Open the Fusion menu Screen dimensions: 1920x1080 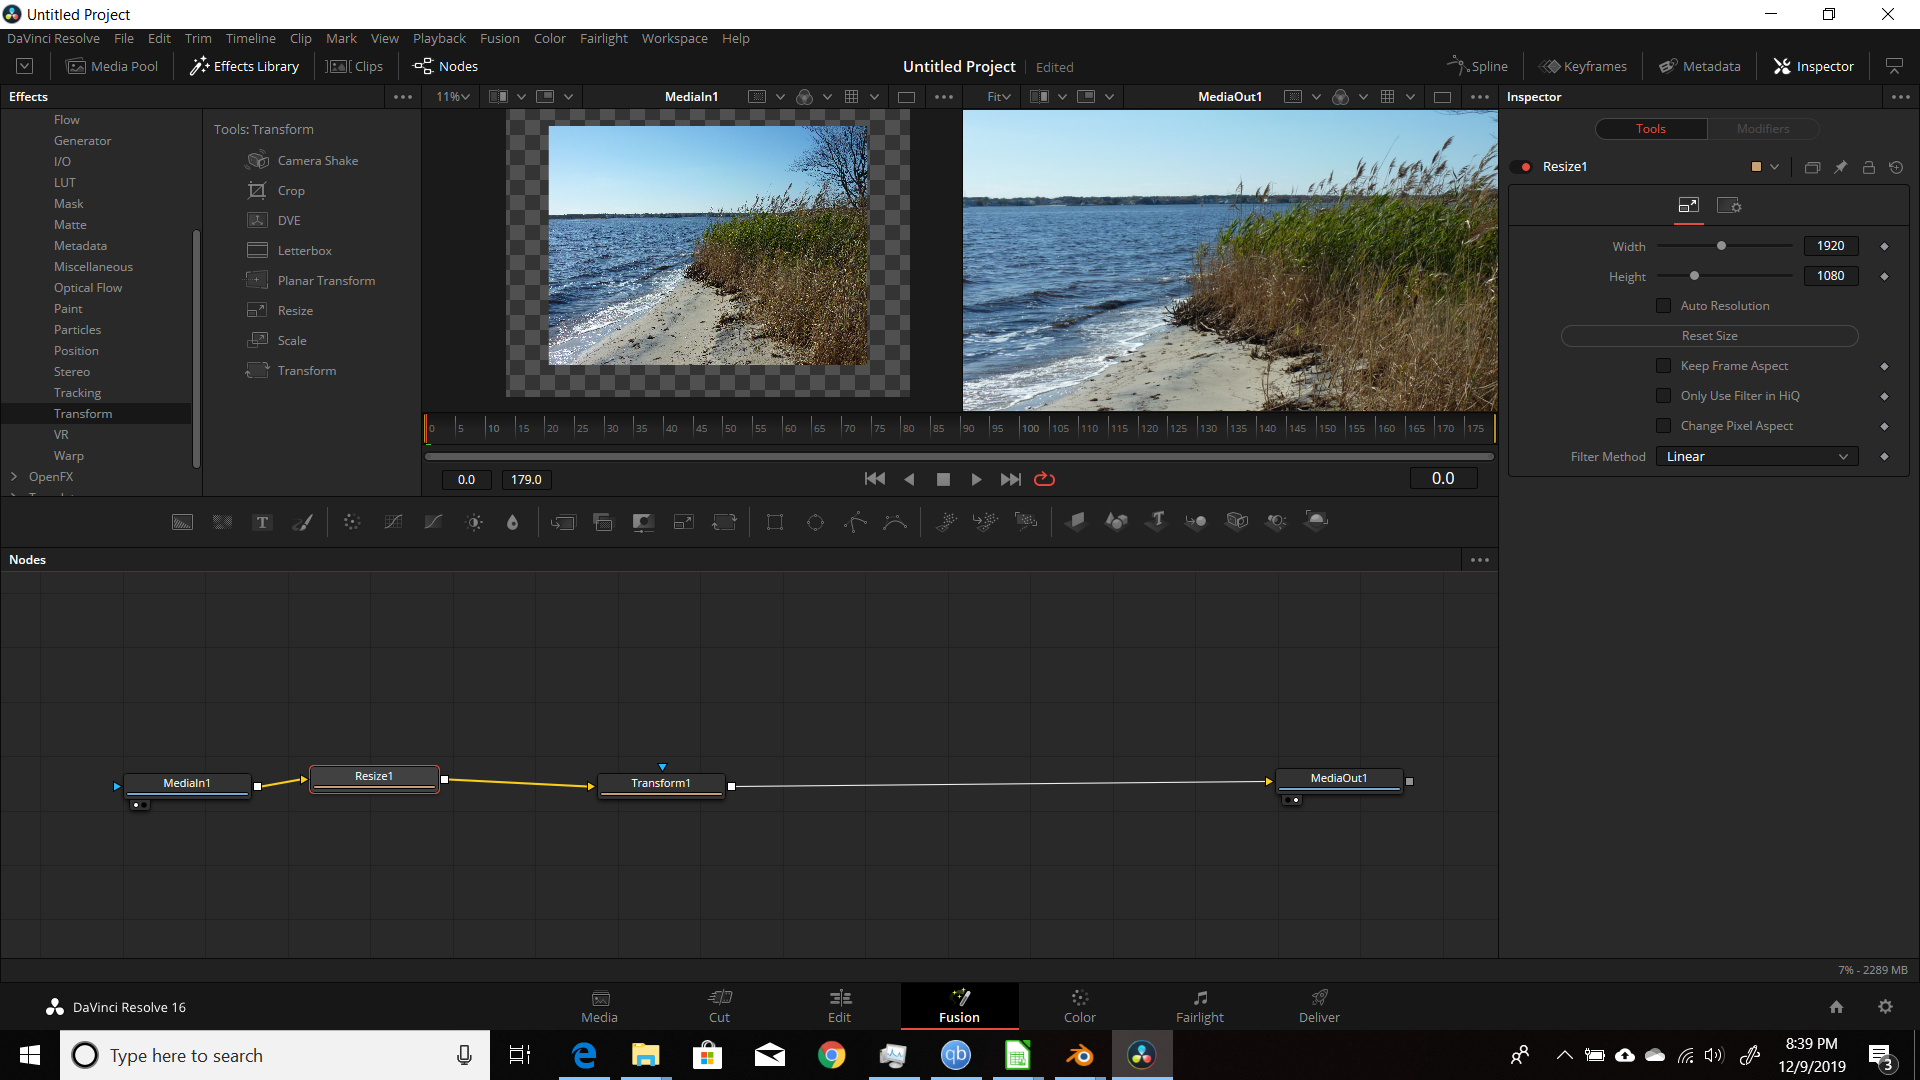[x=499, y=38]
